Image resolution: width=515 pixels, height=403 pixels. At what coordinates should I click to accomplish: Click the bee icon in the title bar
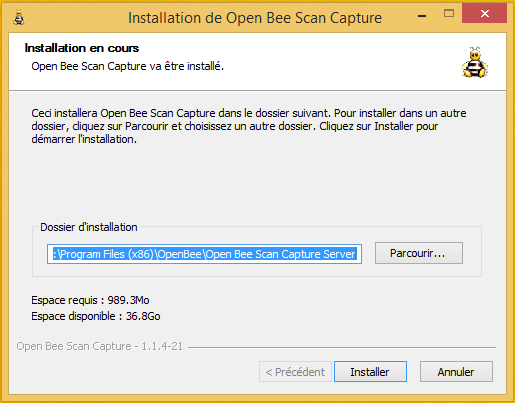(19, 18)
